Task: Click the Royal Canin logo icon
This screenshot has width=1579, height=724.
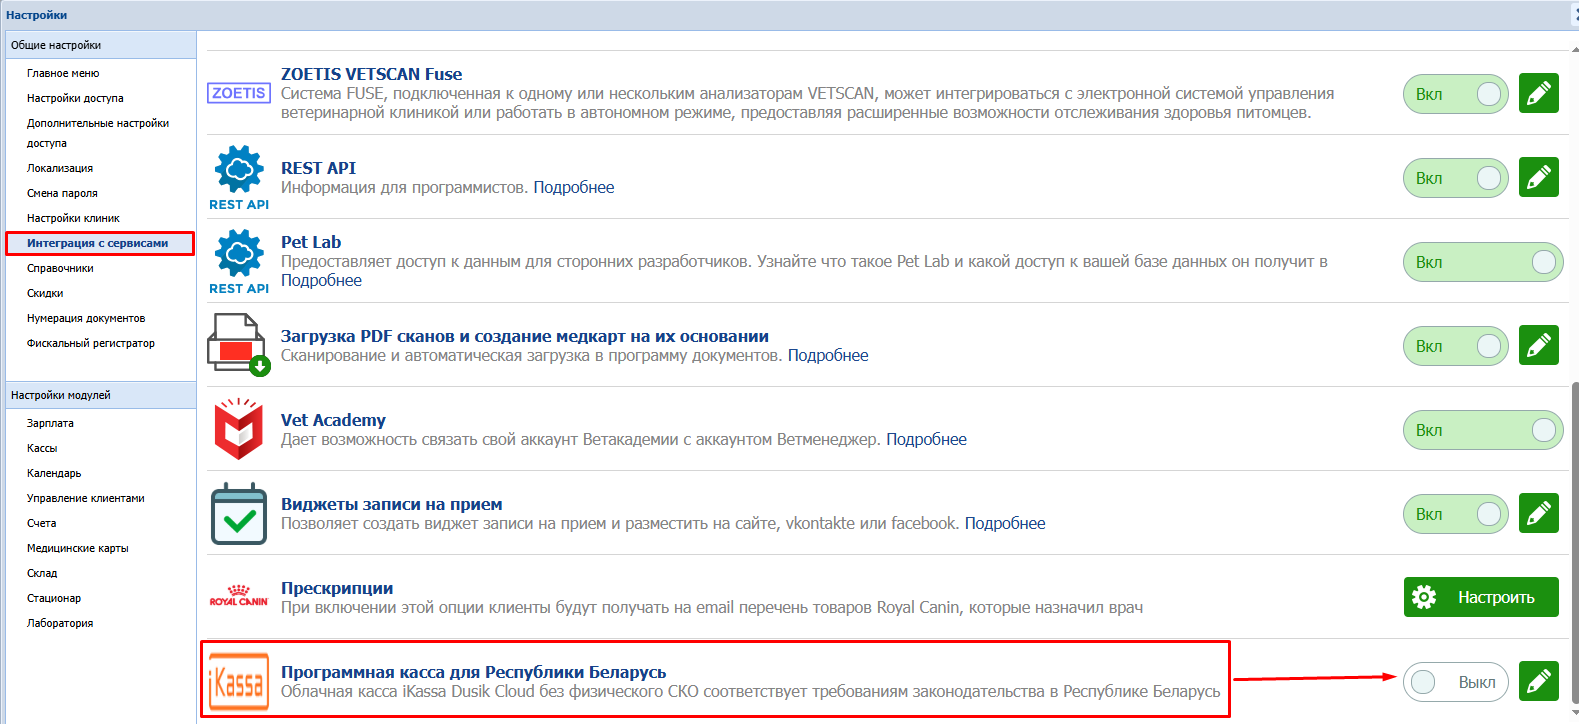Action: [239, 596]
